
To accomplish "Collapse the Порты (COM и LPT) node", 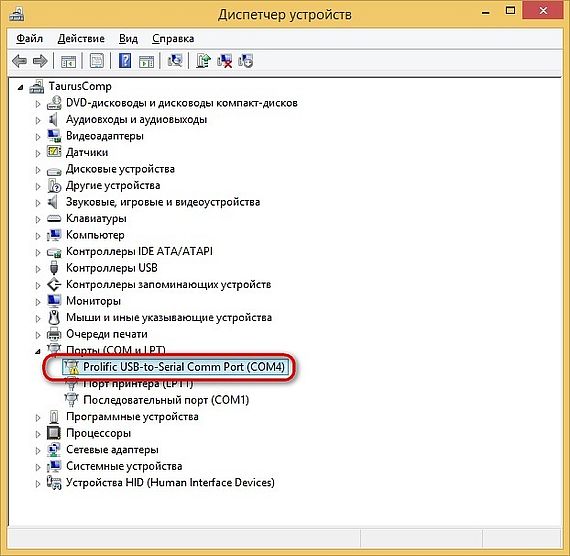I will (x=38, y=352).
